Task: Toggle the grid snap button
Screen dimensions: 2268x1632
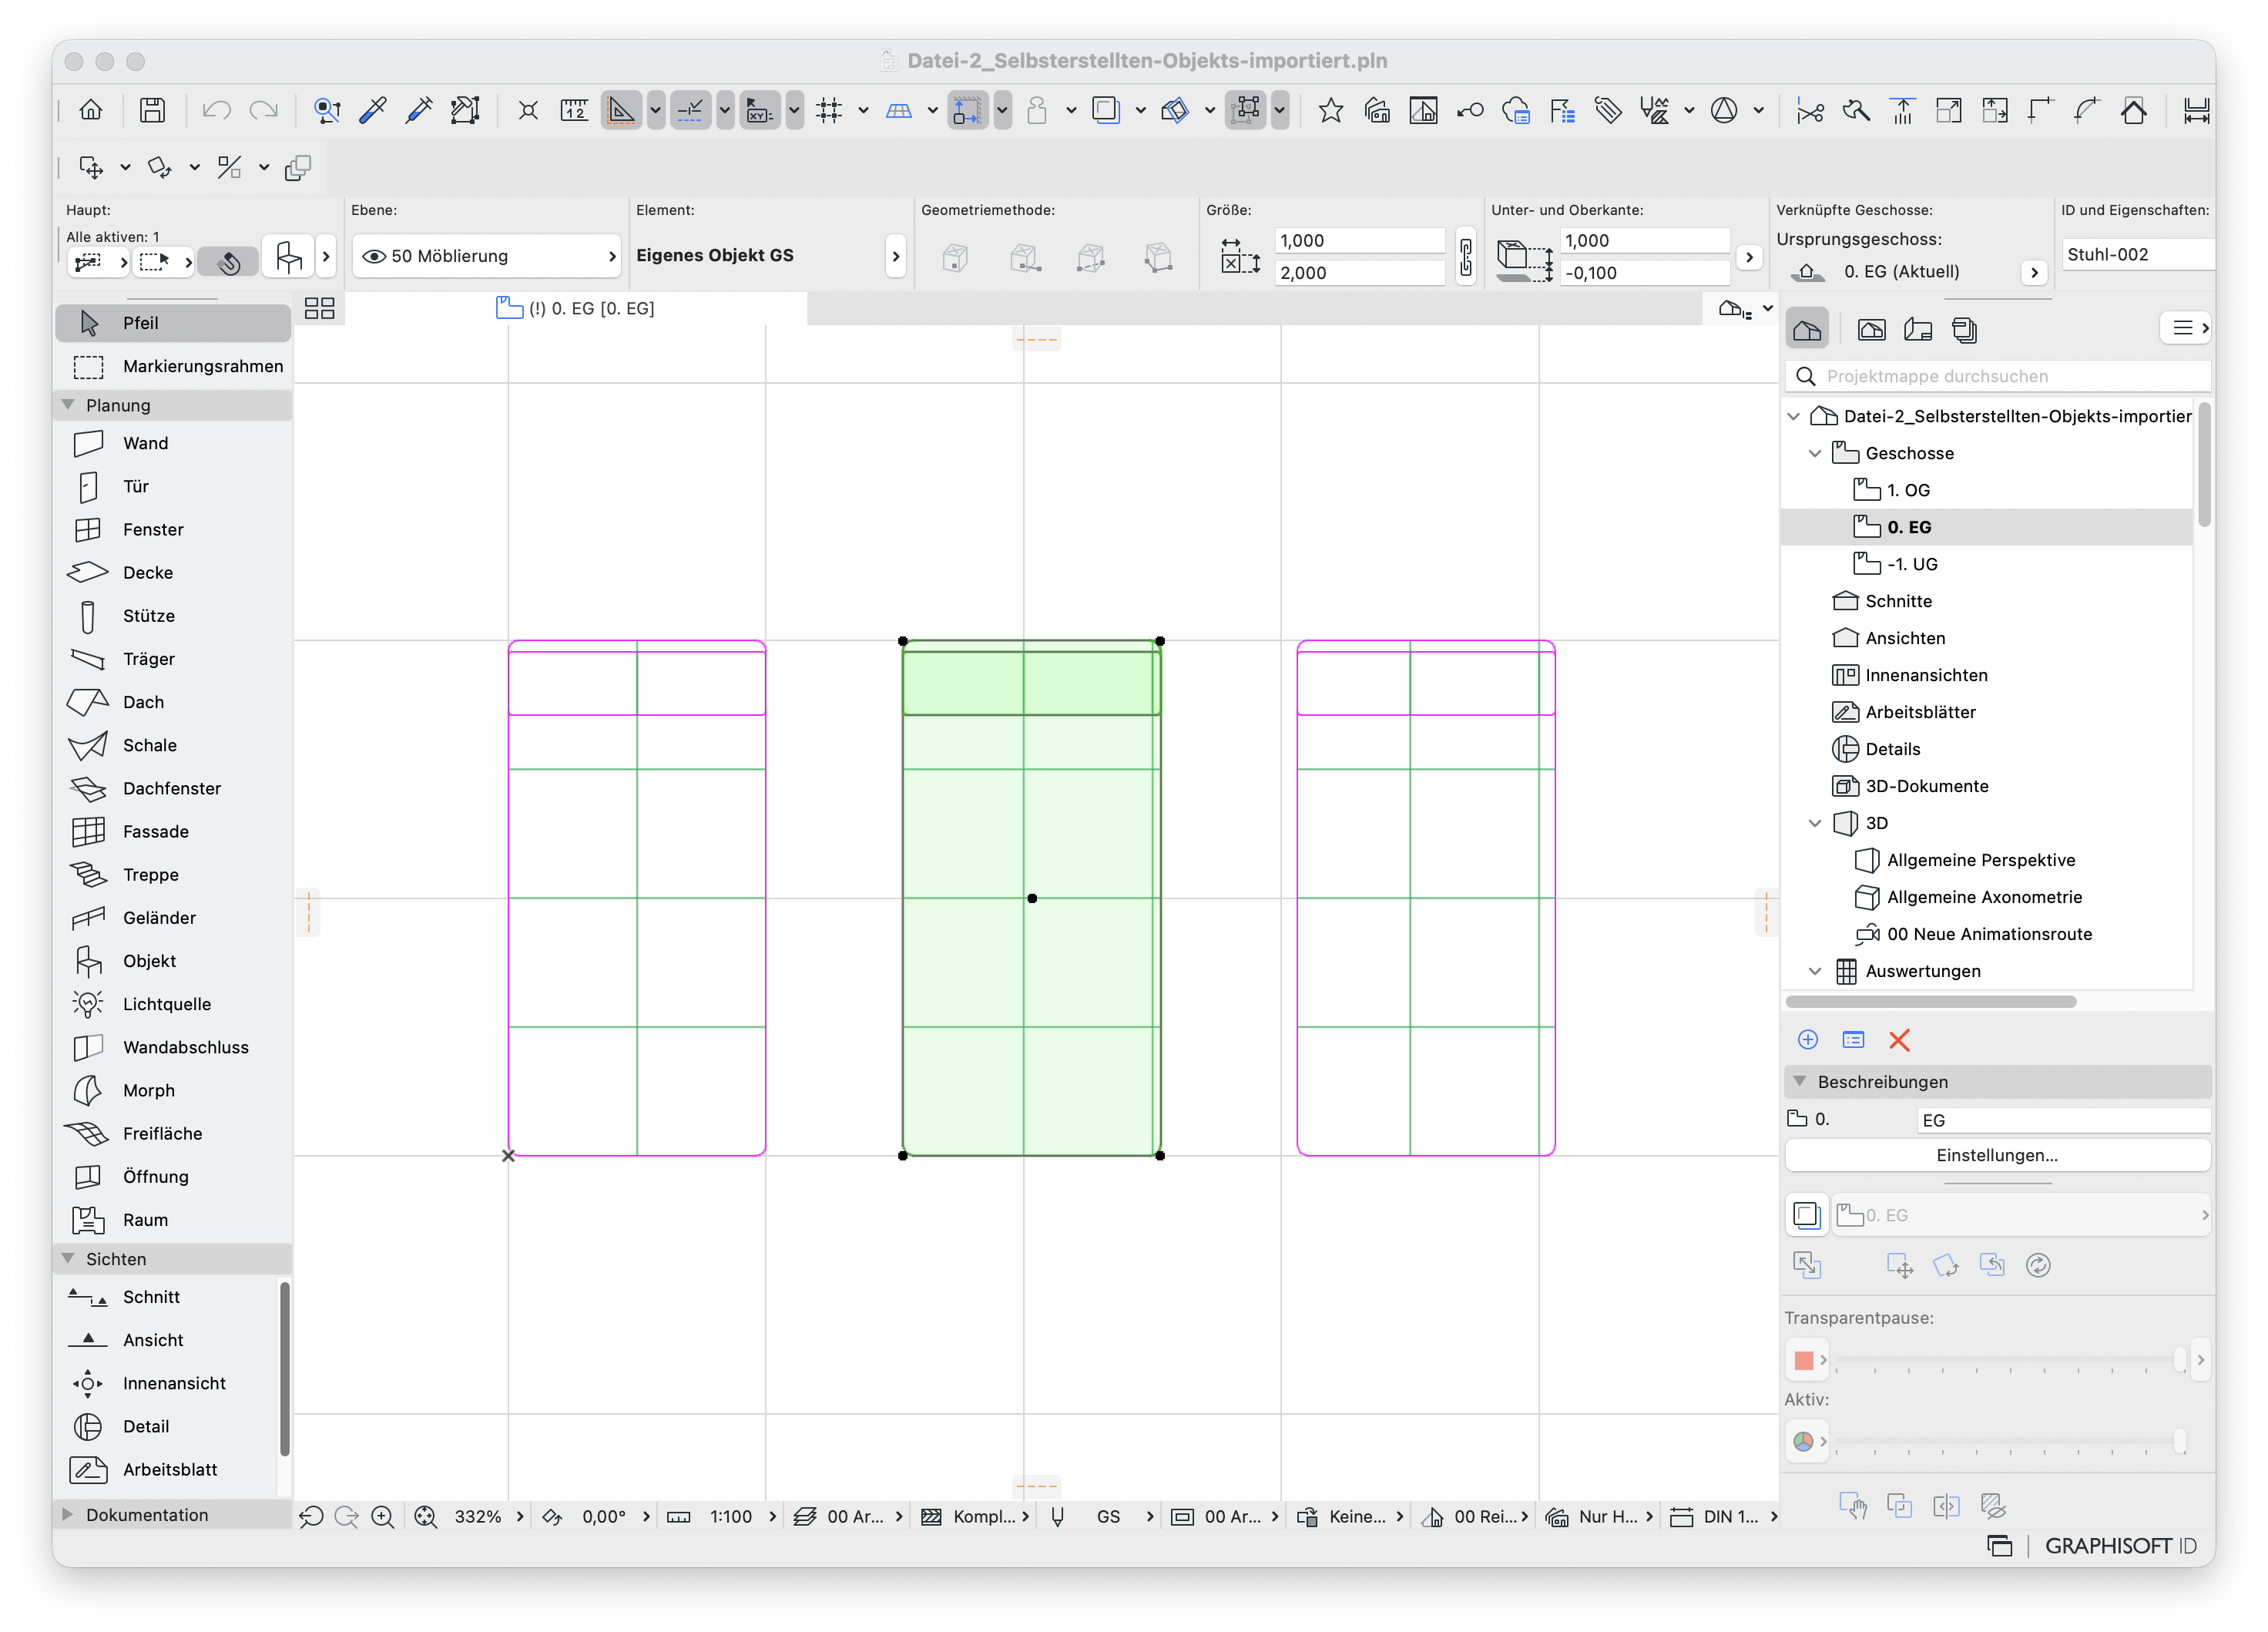Action: pos(829,110)
